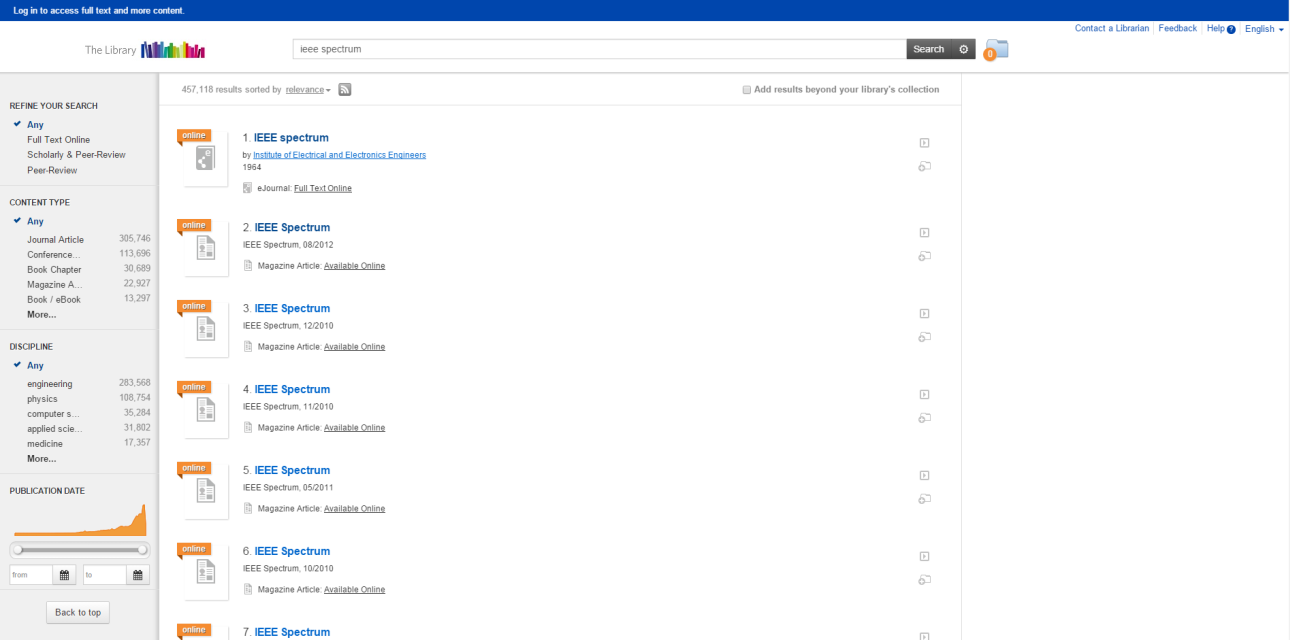Click the document thumbnail for result 1
The height and width of the screenshot is (640, 1290).
click(206, 159)
